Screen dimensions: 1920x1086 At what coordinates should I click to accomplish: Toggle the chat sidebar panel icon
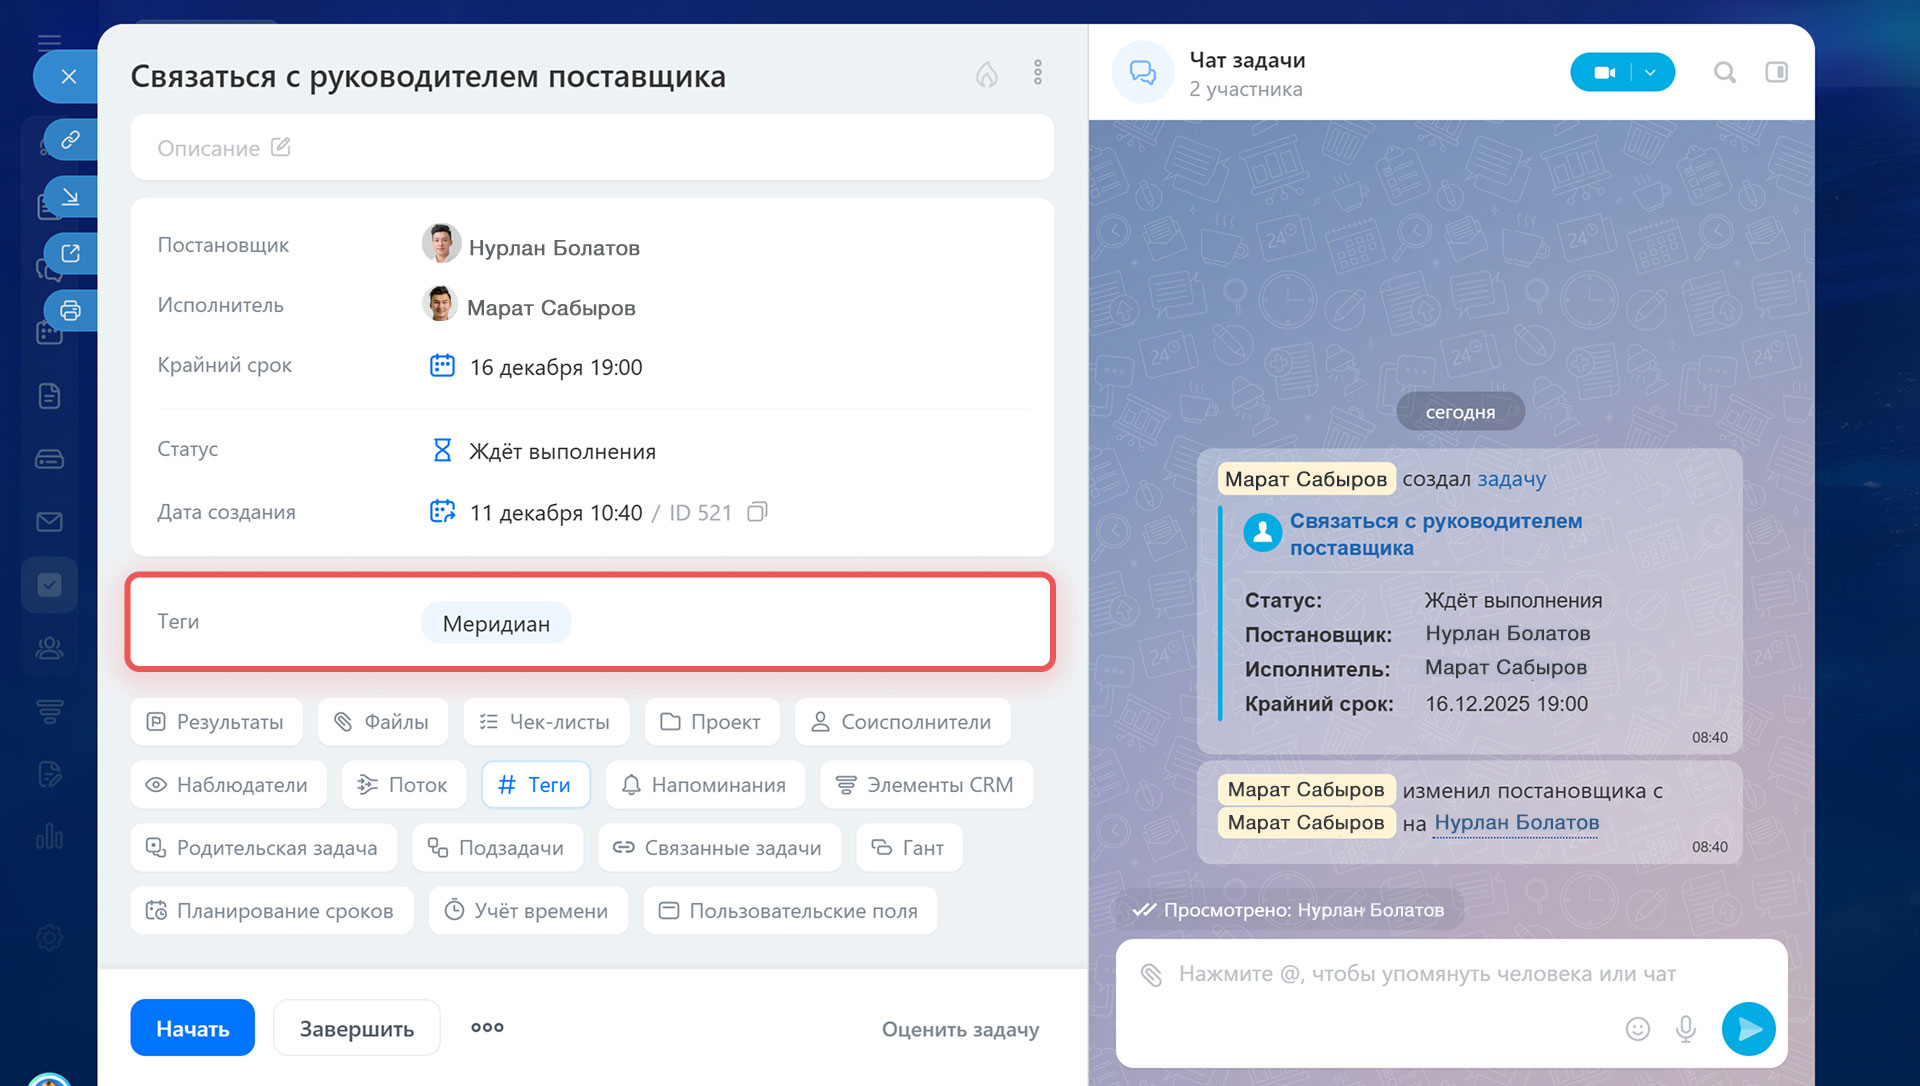1776,72
